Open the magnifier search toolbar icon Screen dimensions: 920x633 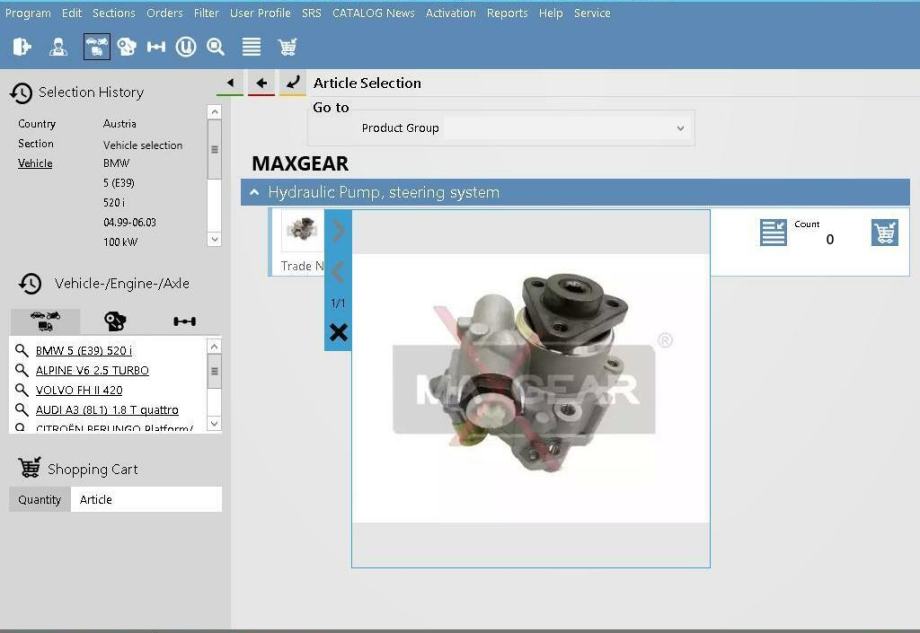tap(215, 47)
